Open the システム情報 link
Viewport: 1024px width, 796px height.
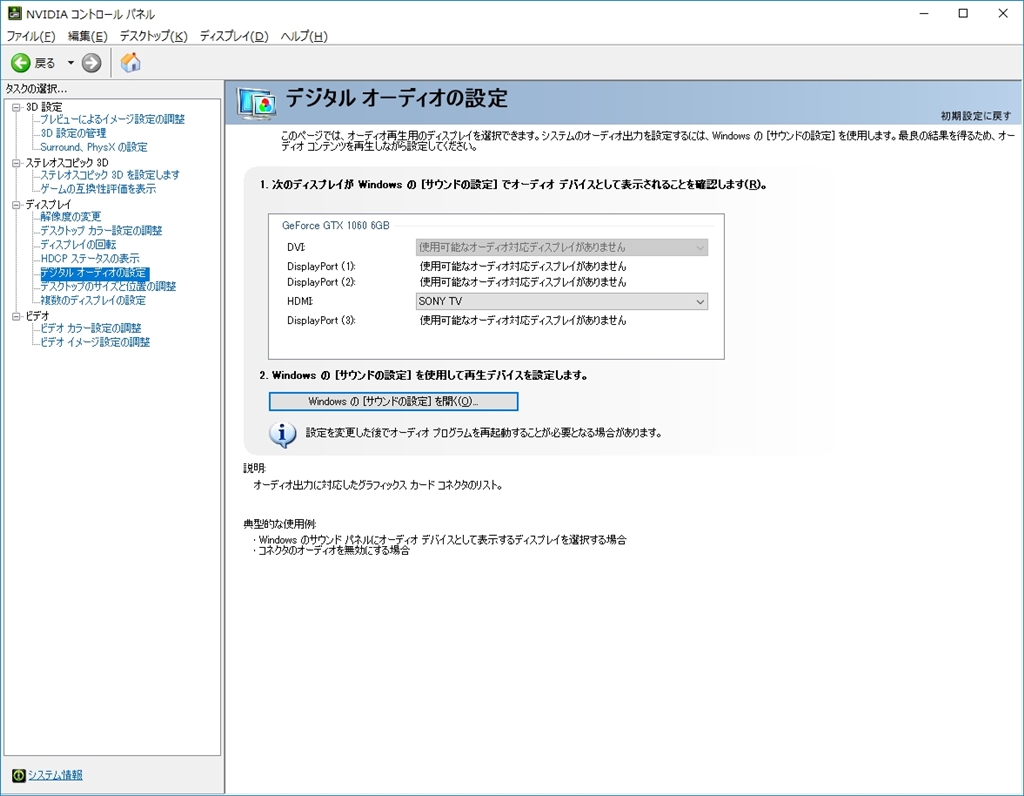click(55, 775)
